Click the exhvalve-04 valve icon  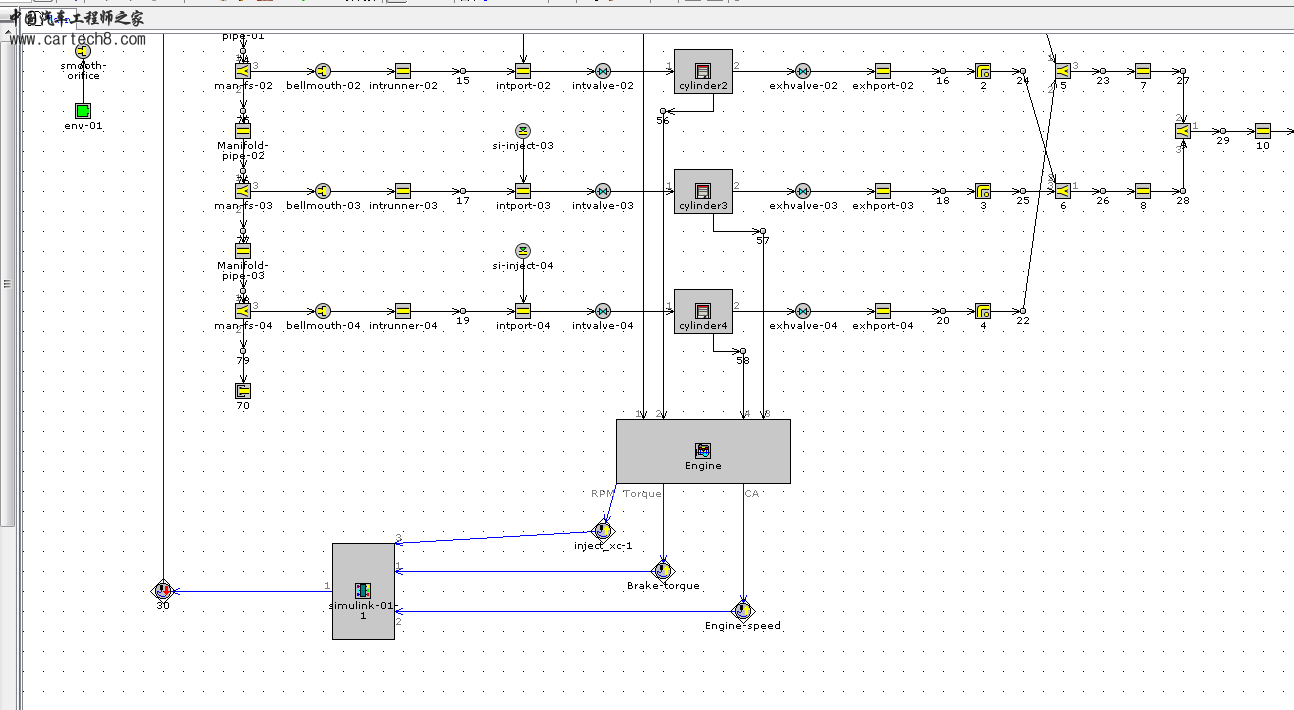coord(803,311)
